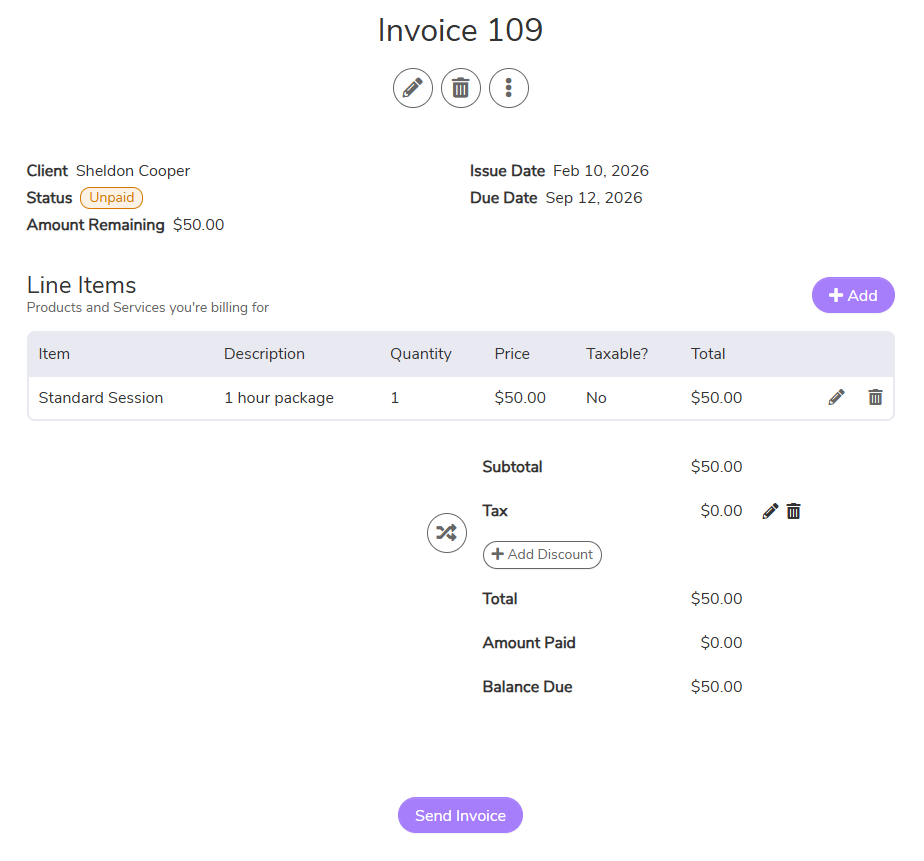Open client Sheldon Cooper
924x861 pixels.
(x=133, y=171)
